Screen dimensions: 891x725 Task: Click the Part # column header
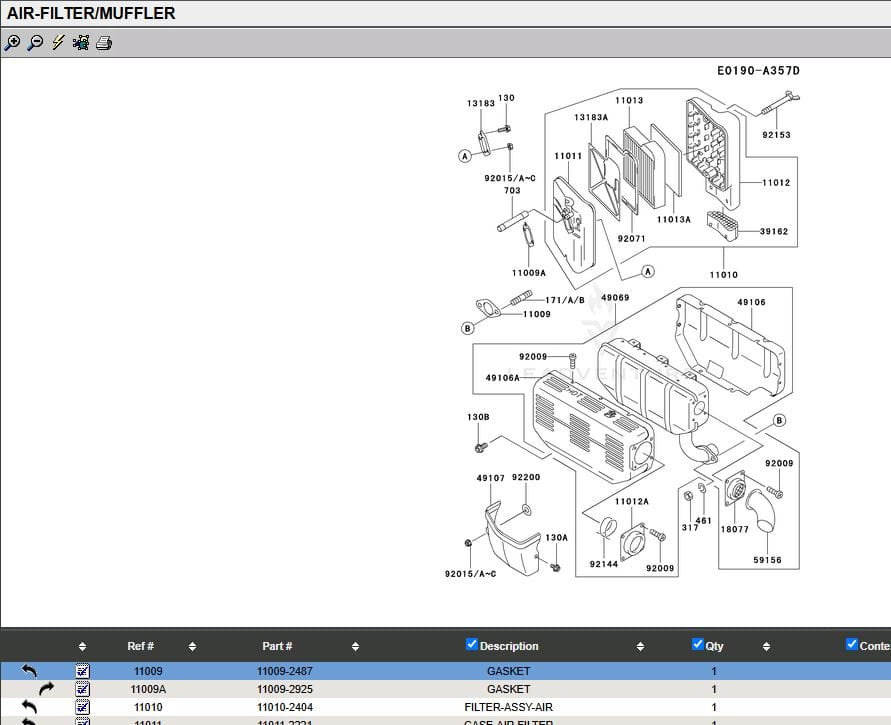coord(277,646)
